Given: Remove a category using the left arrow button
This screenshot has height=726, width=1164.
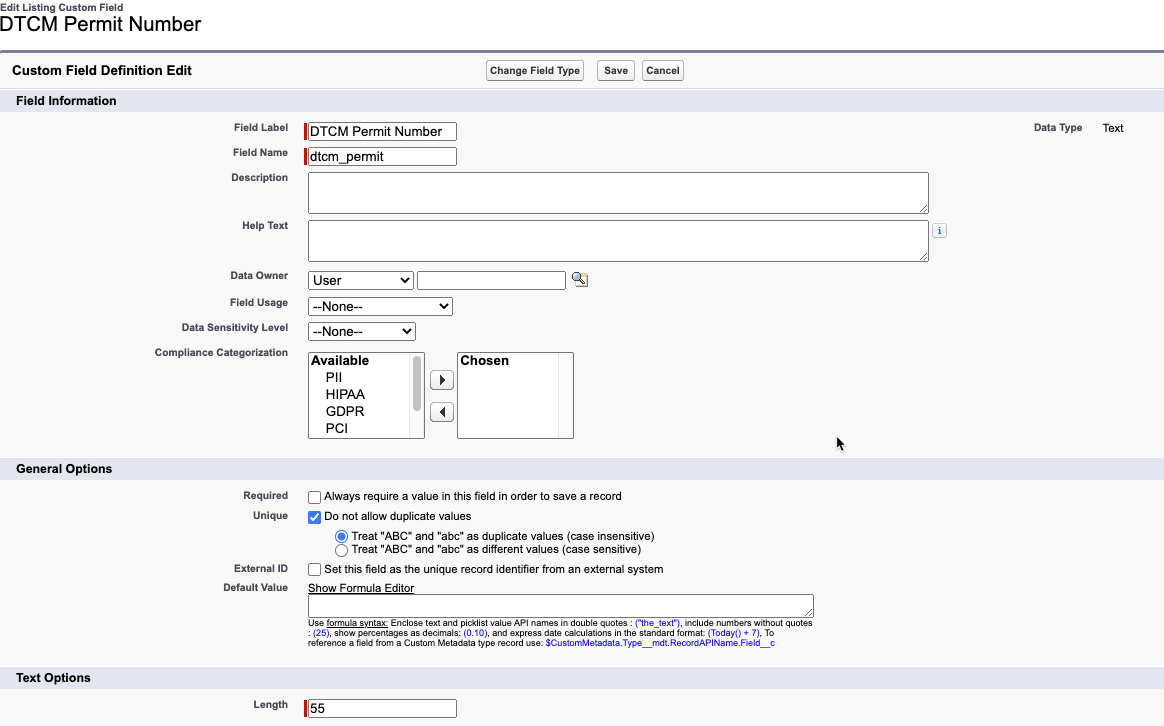Looking at the screenshot, I should (x=441, y=411).
